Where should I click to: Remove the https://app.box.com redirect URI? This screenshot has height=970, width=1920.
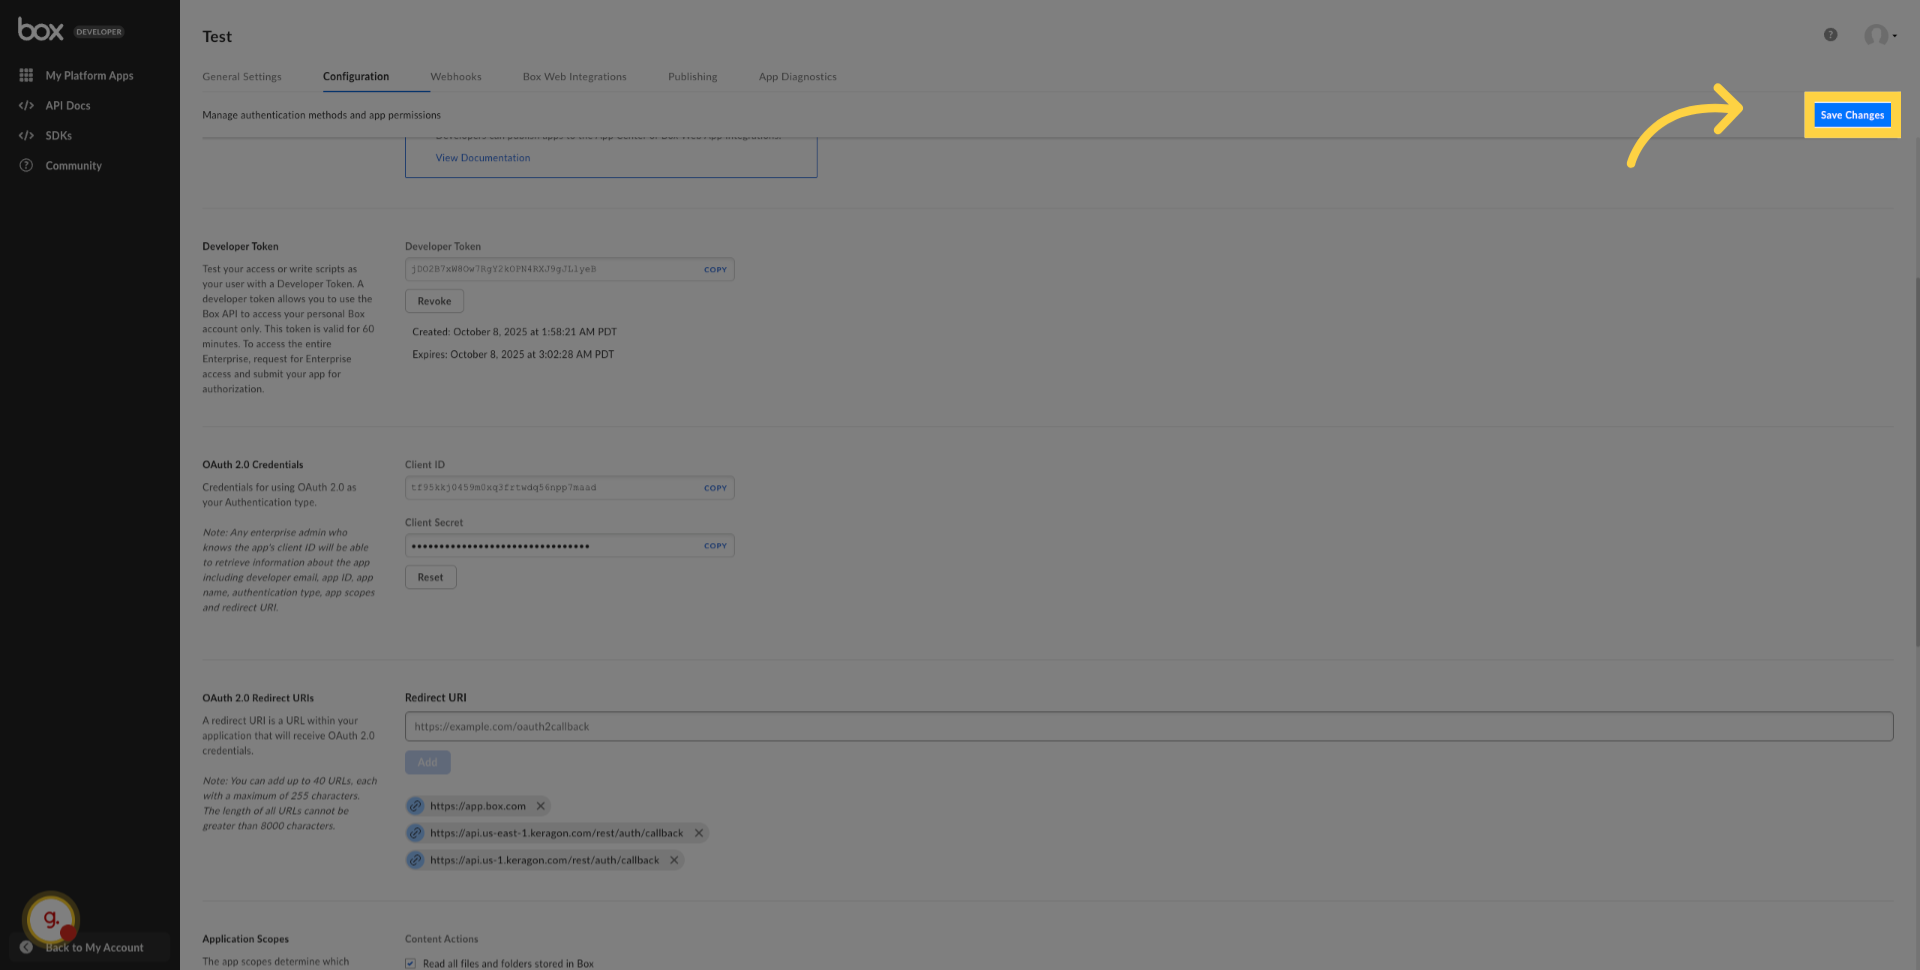[540, 805]
